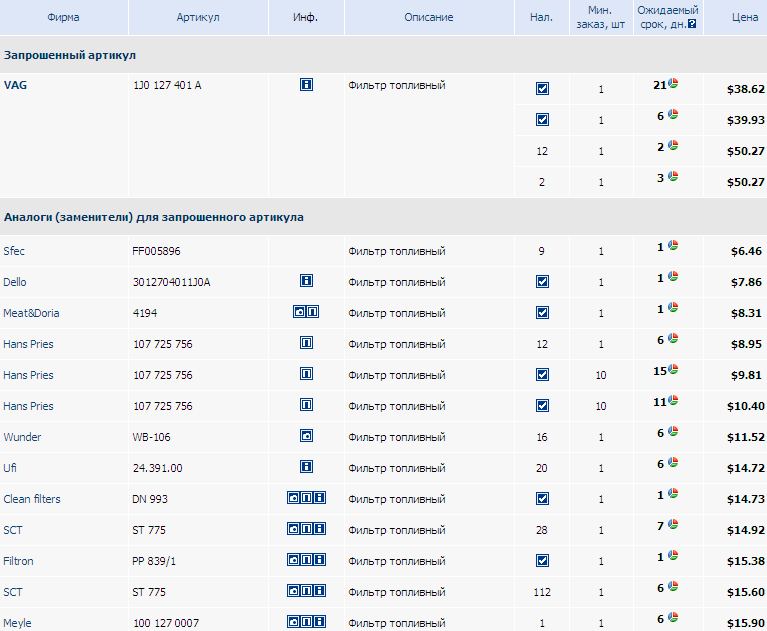View the photo icon for Filtron PP 839/1

pyautogui.click(x=293, y=560)
